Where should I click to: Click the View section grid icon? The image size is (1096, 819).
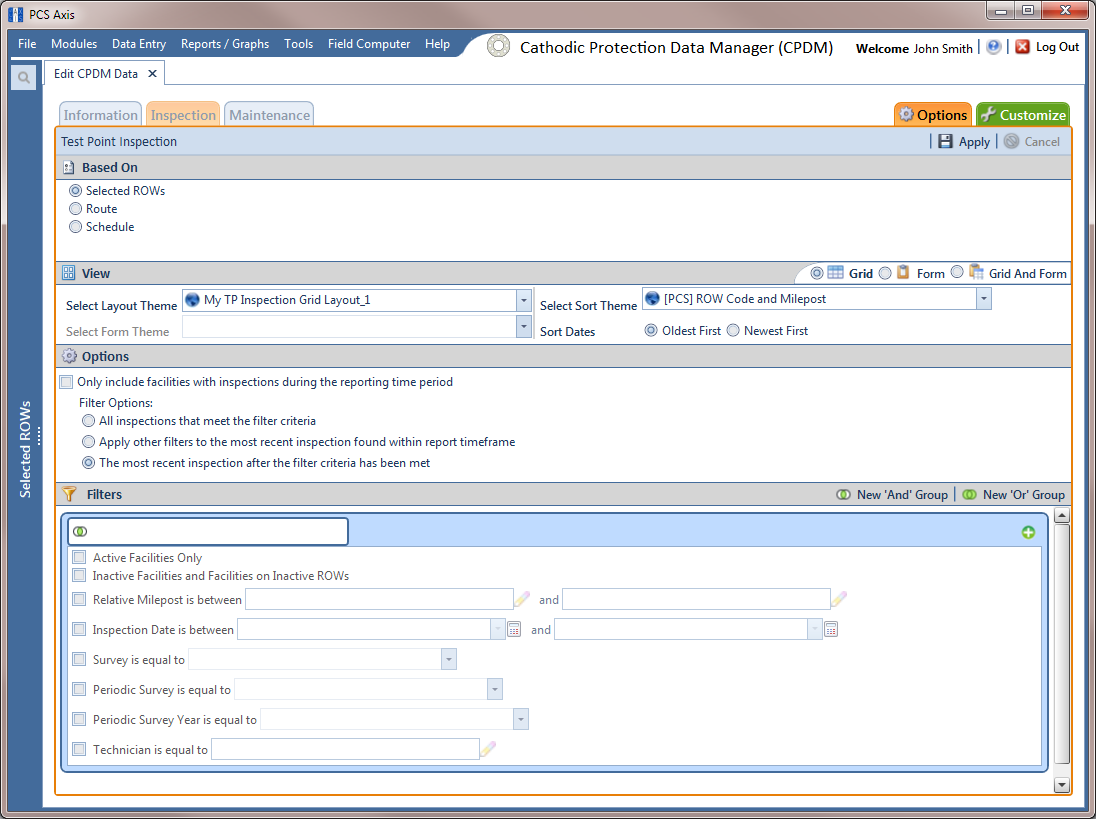coord(68,273)
